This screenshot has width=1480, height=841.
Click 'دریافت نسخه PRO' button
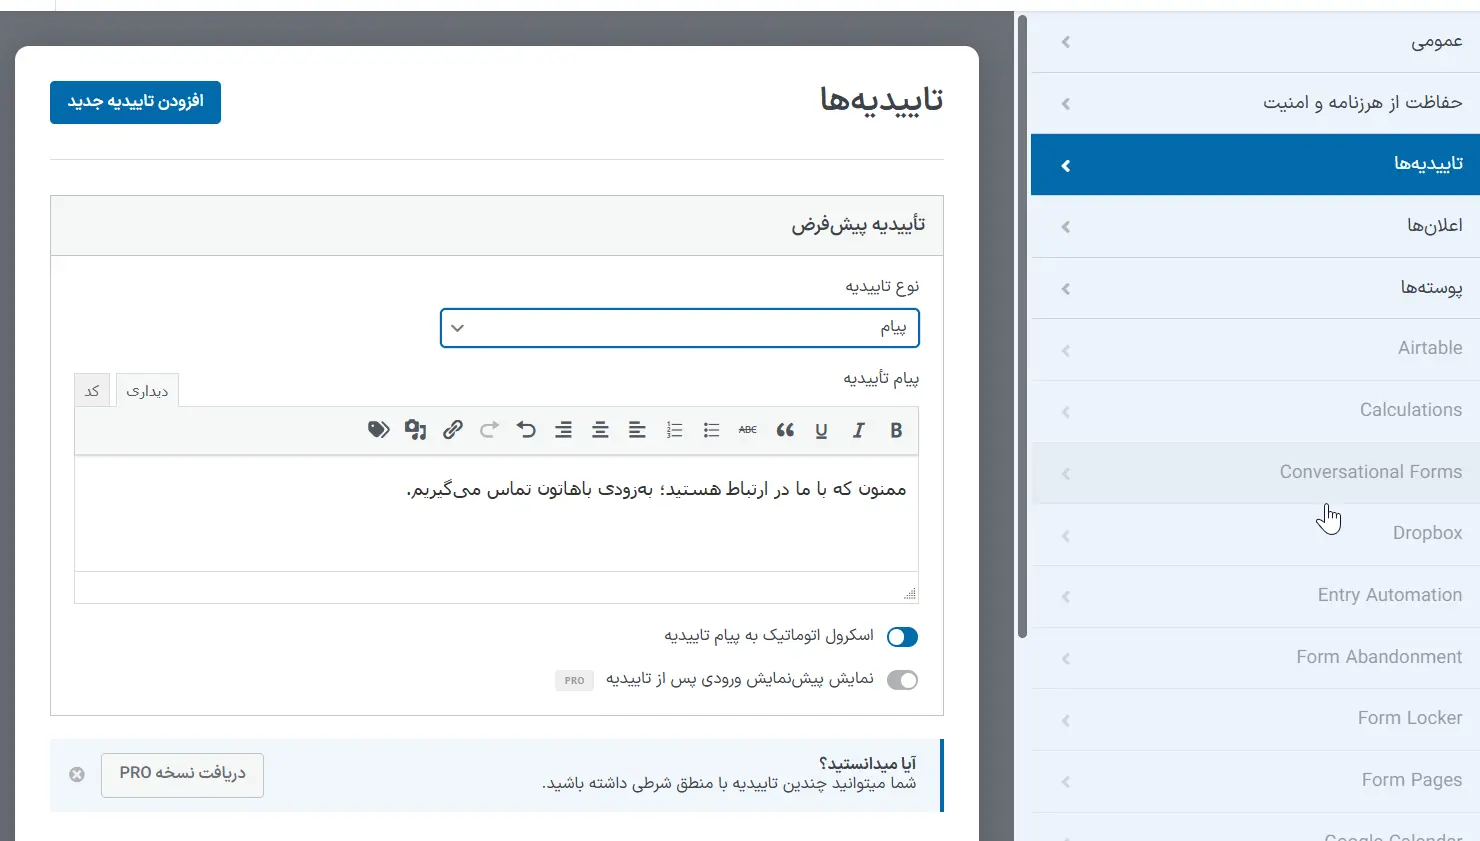point(182,775)
